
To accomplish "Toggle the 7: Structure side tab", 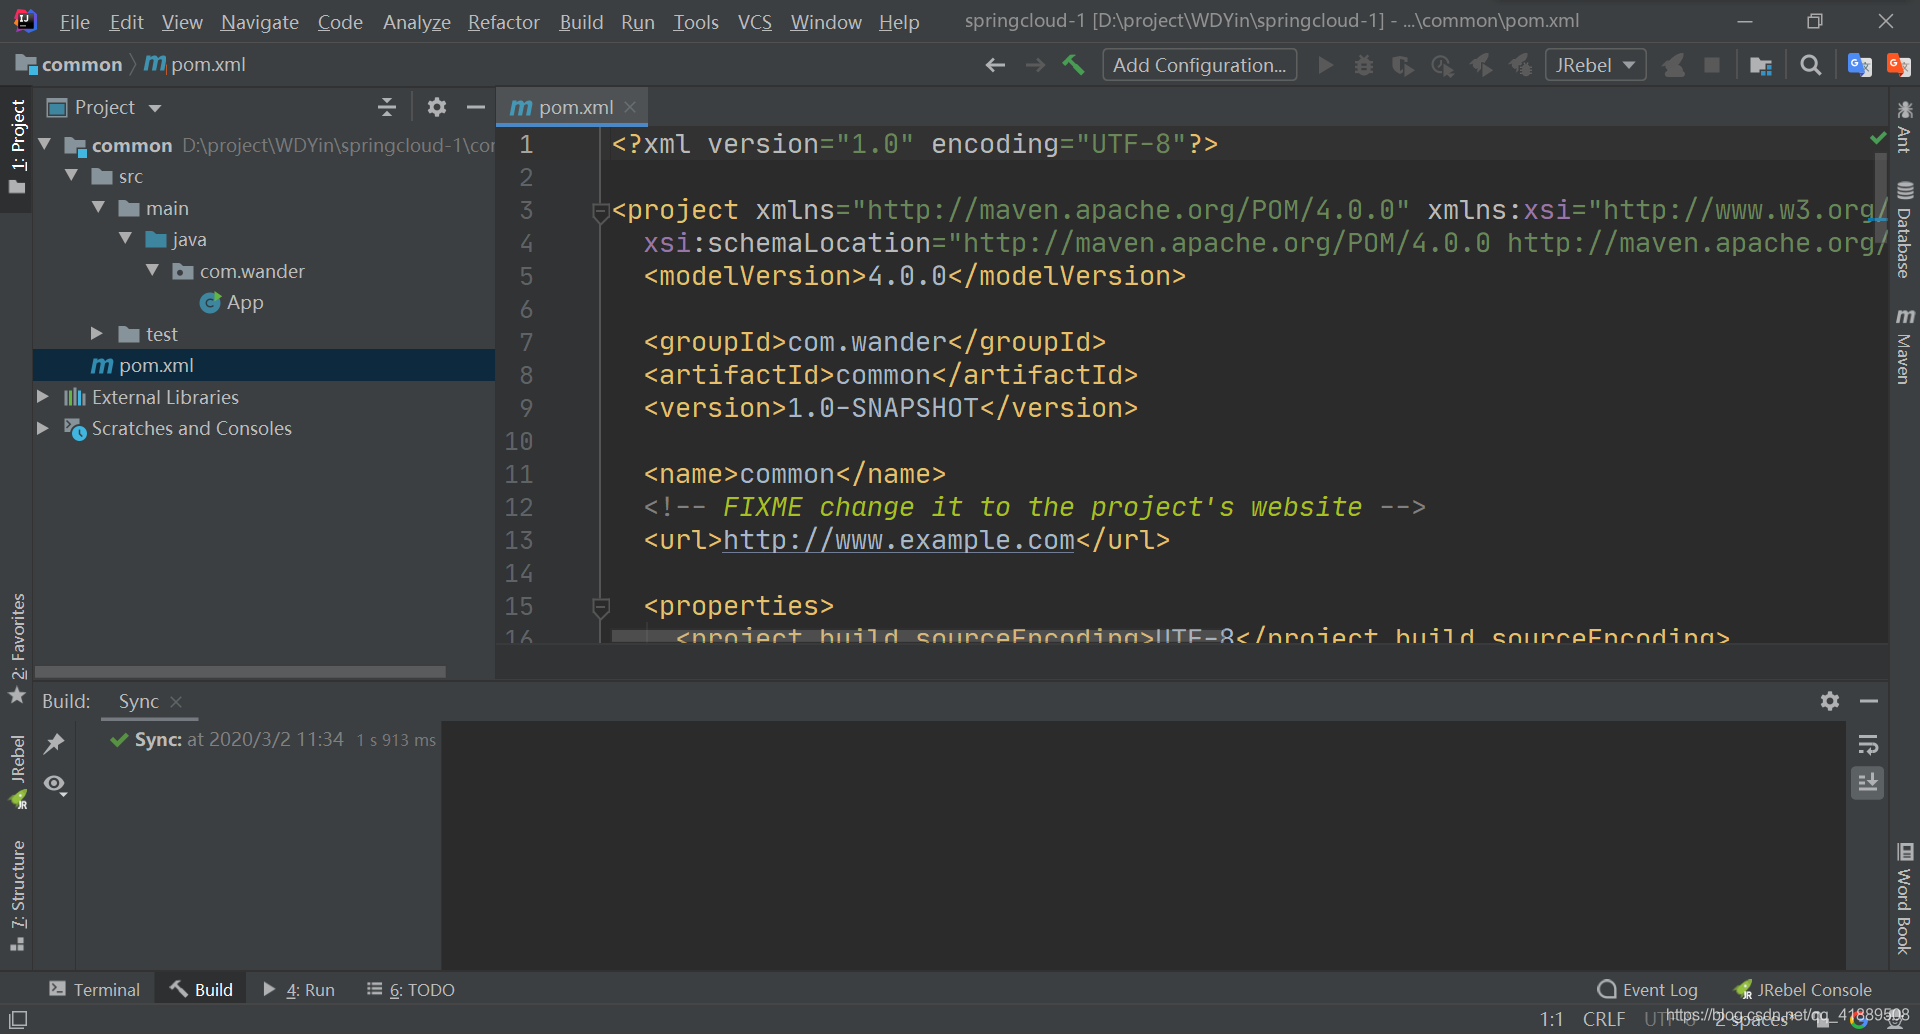I will (17, 896).
